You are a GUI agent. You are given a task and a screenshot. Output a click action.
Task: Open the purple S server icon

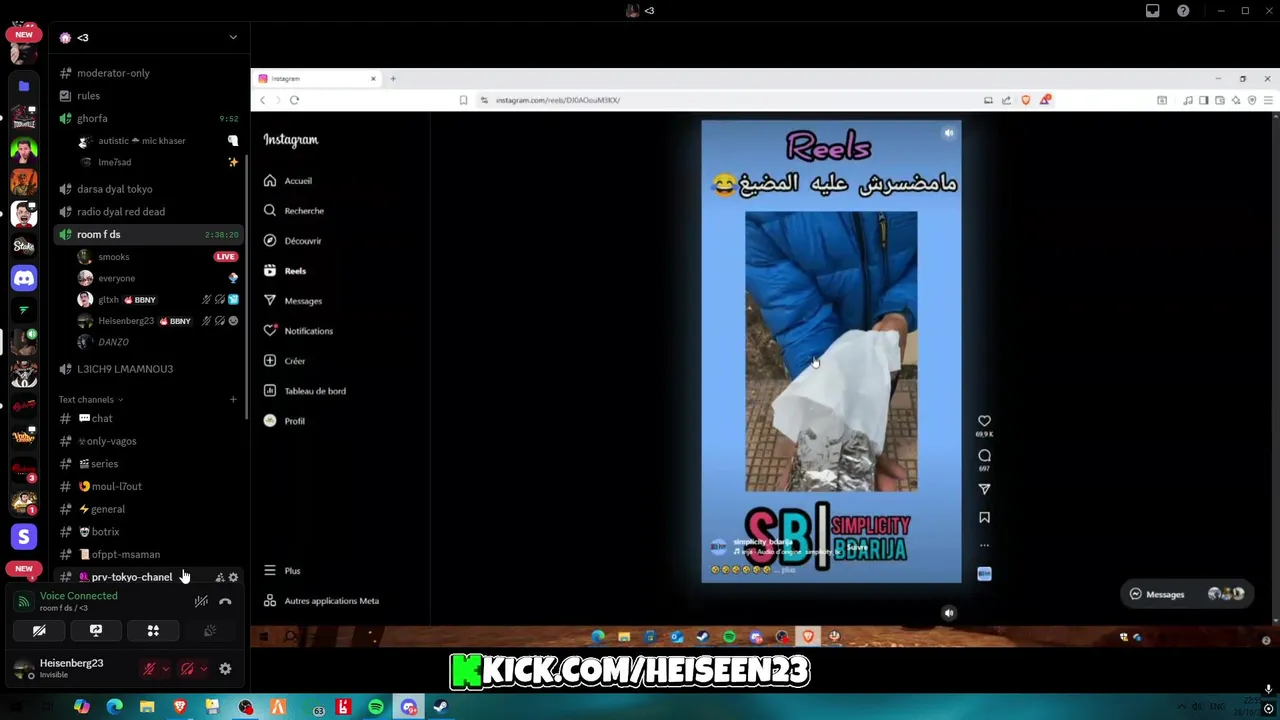(x=24, y=537)
